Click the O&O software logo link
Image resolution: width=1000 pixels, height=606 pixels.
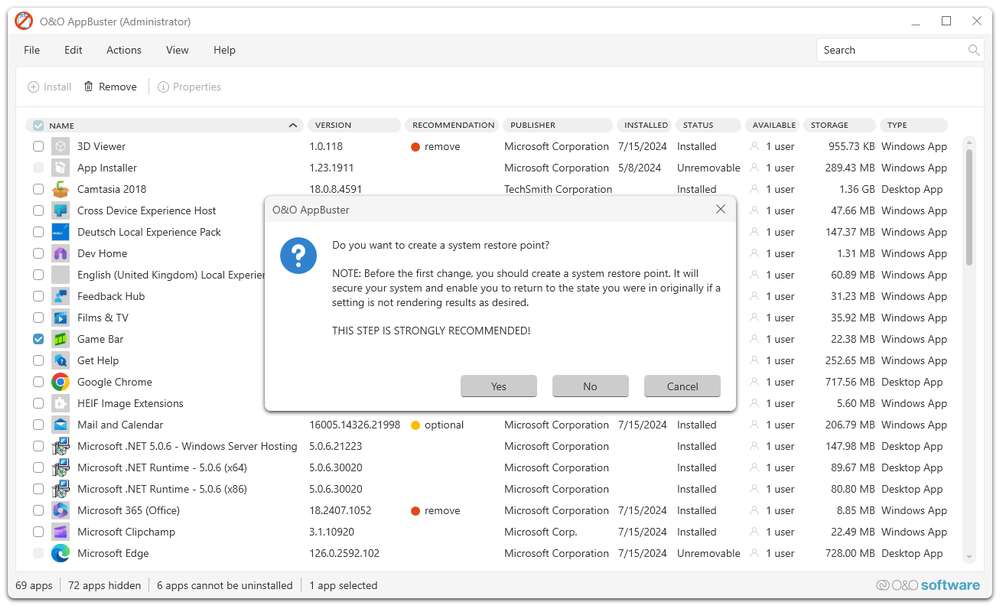point(928,586)
